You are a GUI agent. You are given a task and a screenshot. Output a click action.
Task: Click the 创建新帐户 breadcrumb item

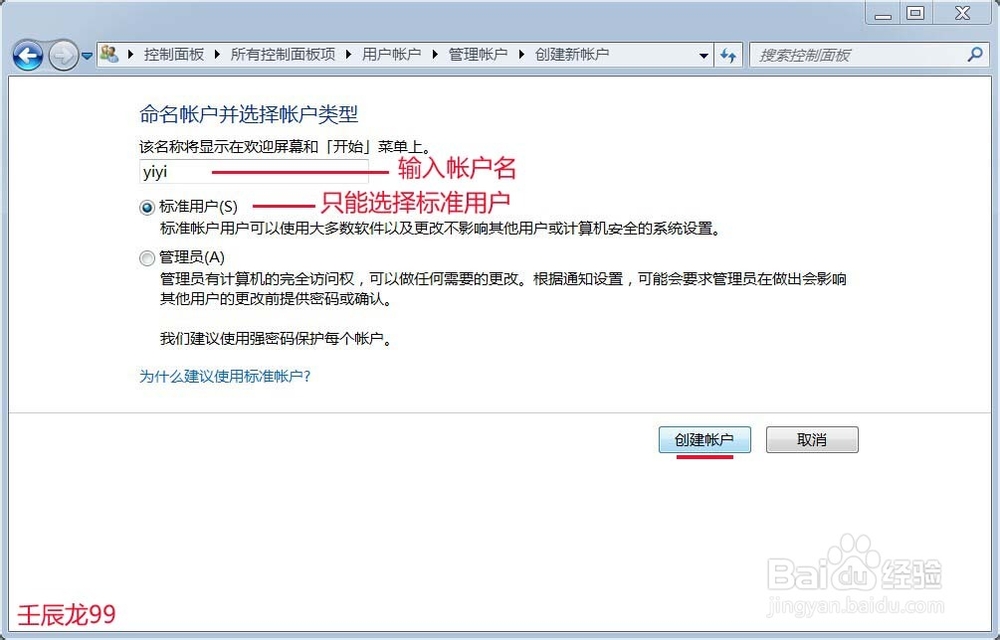(574, 55)
